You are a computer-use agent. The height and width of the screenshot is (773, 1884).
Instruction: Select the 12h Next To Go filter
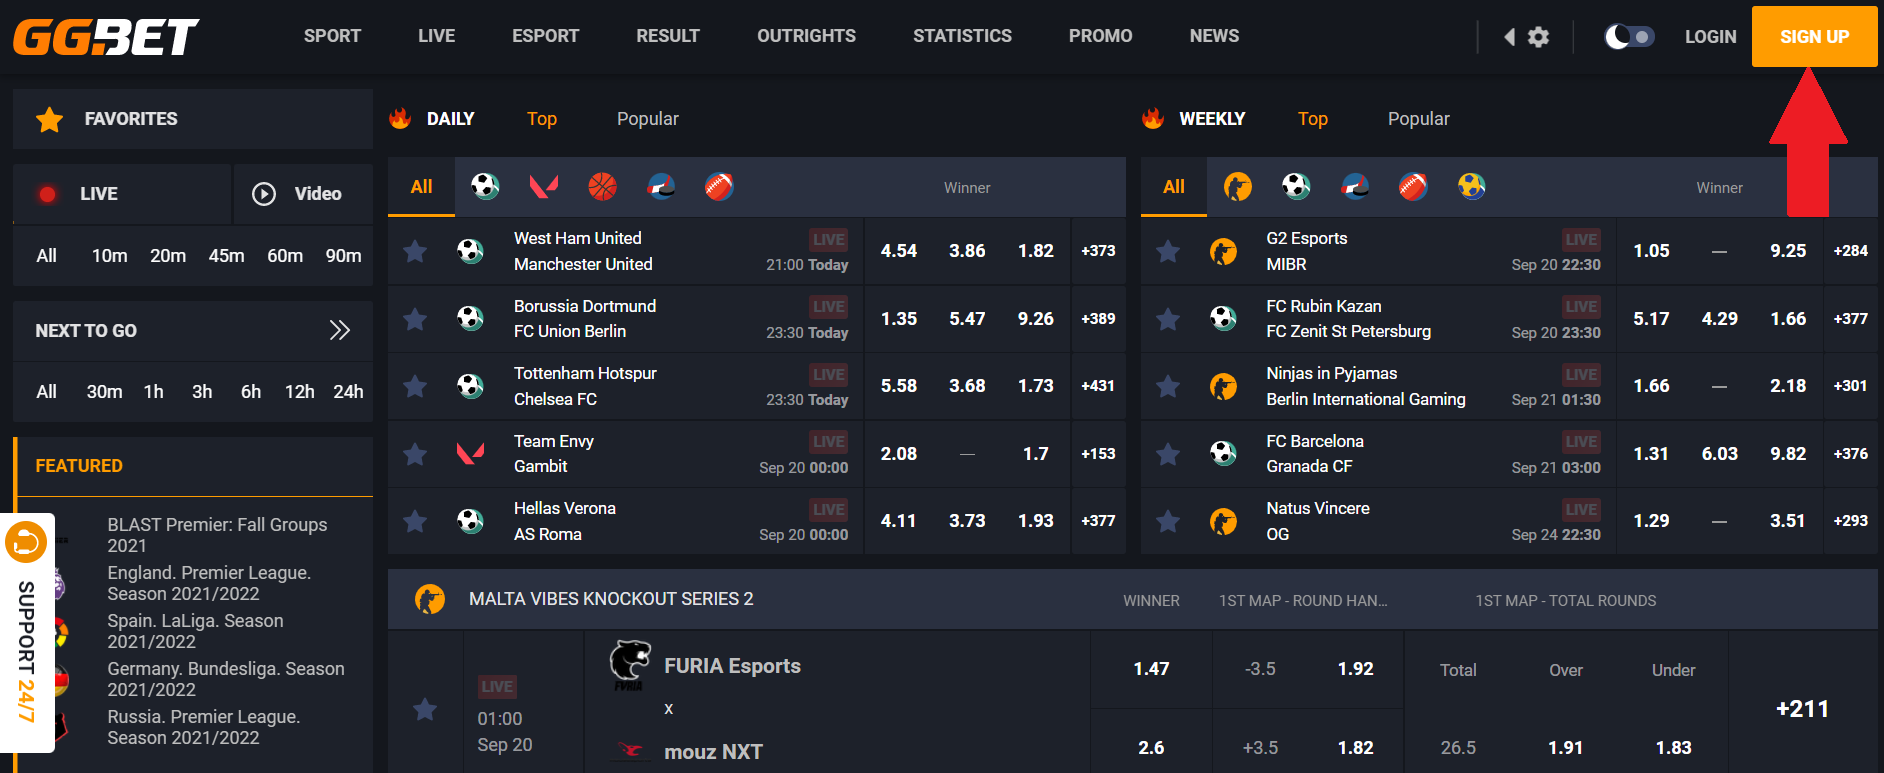[x=300, y=392]
